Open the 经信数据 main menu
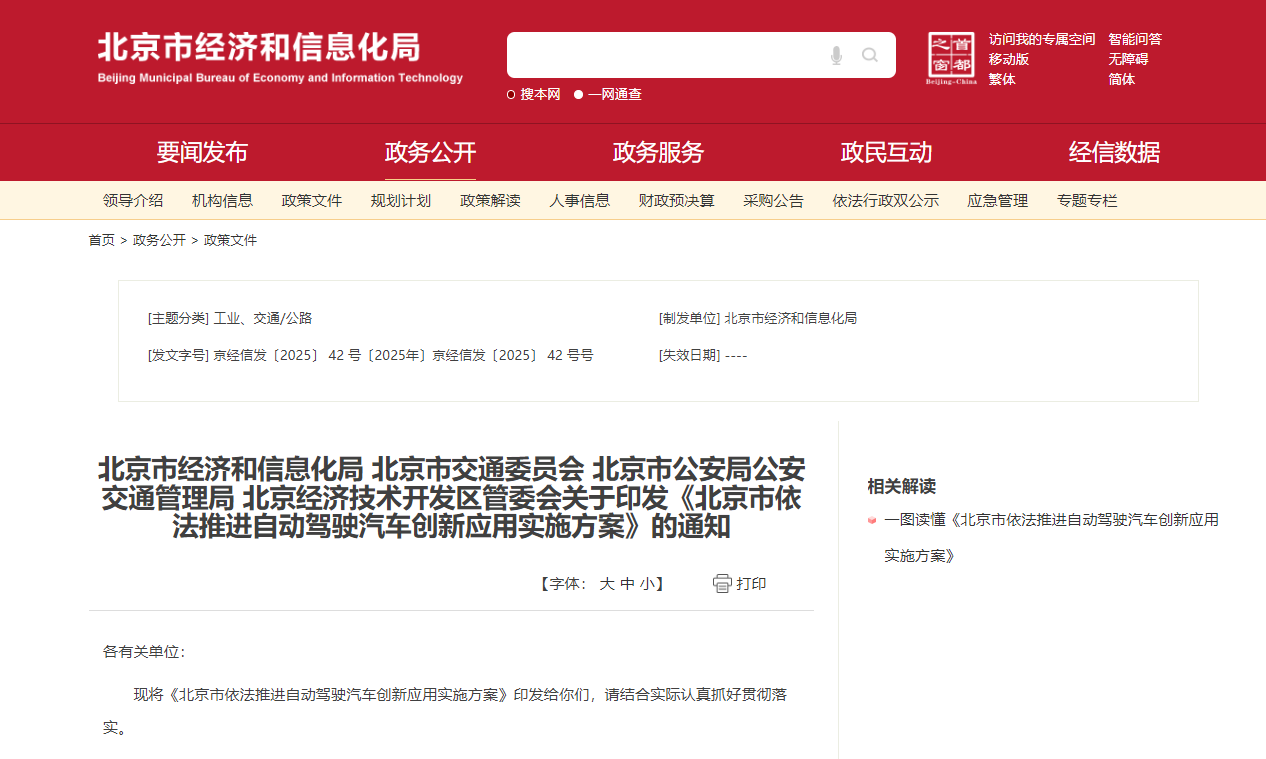Screen dimensions: 1266x759 pyautogui.click(x=1114, y=153)
